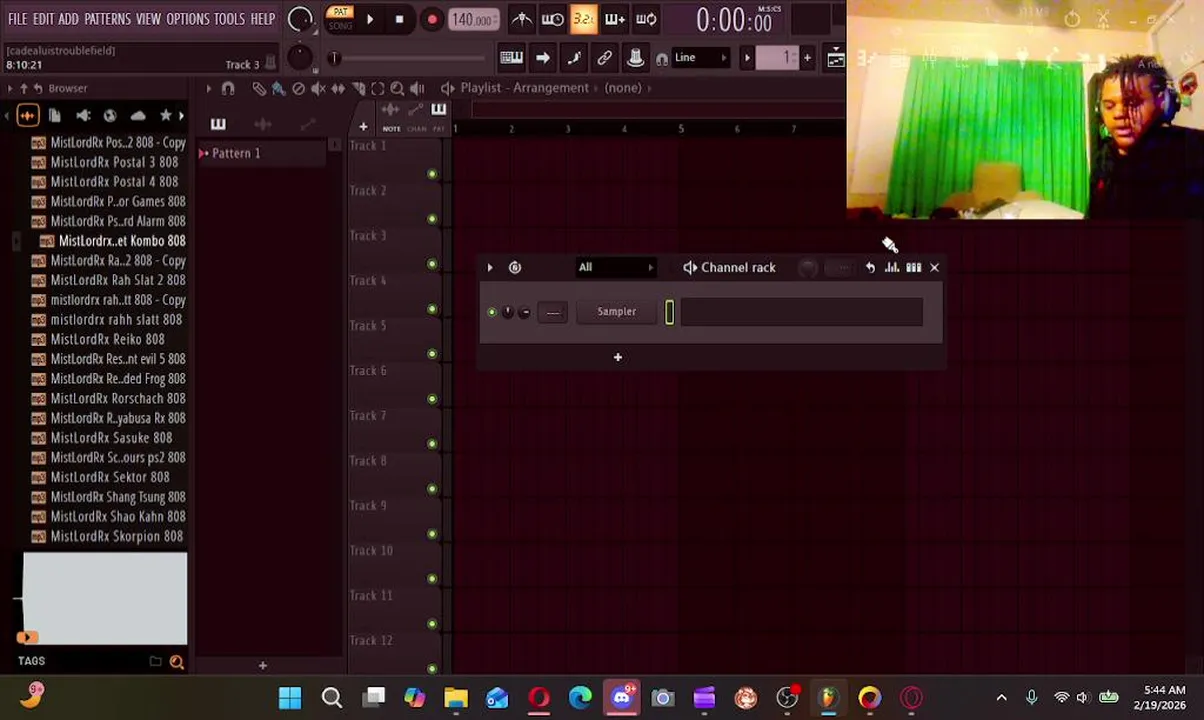Click the pattern selector arrow button
This screenshot has width=1204, height=720.
coord(746,58)
